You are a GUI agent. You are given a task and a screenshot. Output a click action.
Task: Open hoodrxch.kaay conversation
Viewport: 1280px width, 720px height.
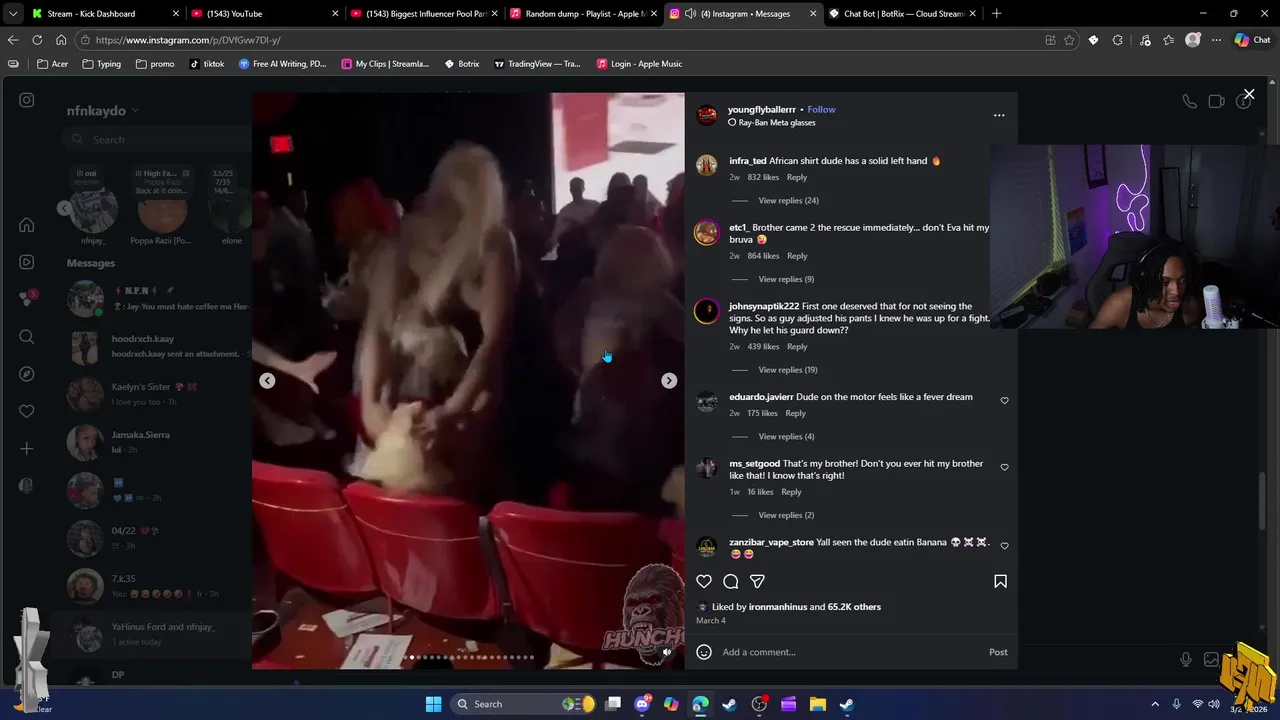pyautogui.click(x=155, y=347)
